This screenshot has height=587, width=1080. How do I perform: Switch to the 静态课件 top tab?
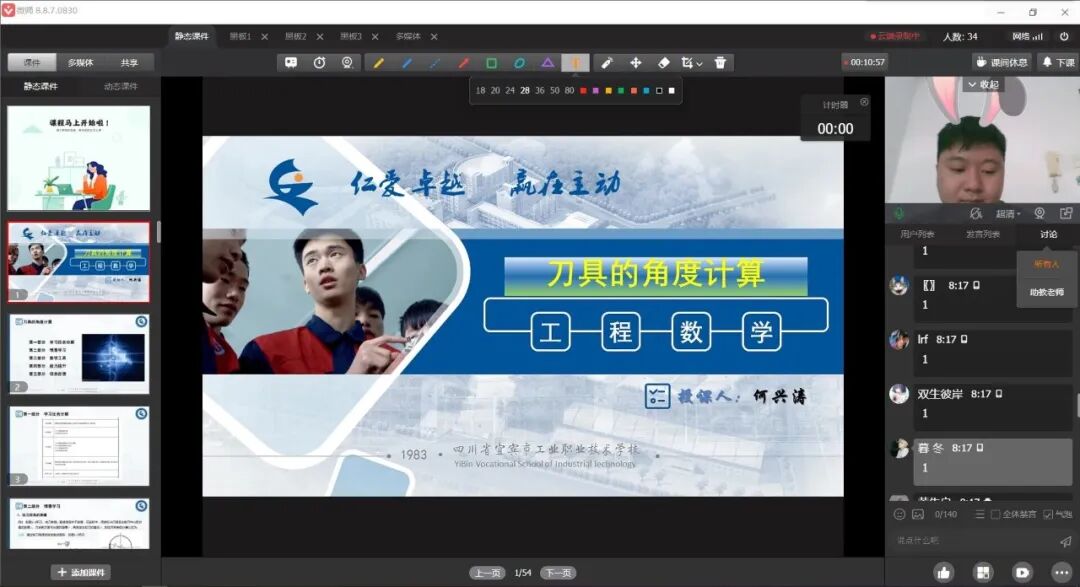pyautogui.click(x=191, y=36)
